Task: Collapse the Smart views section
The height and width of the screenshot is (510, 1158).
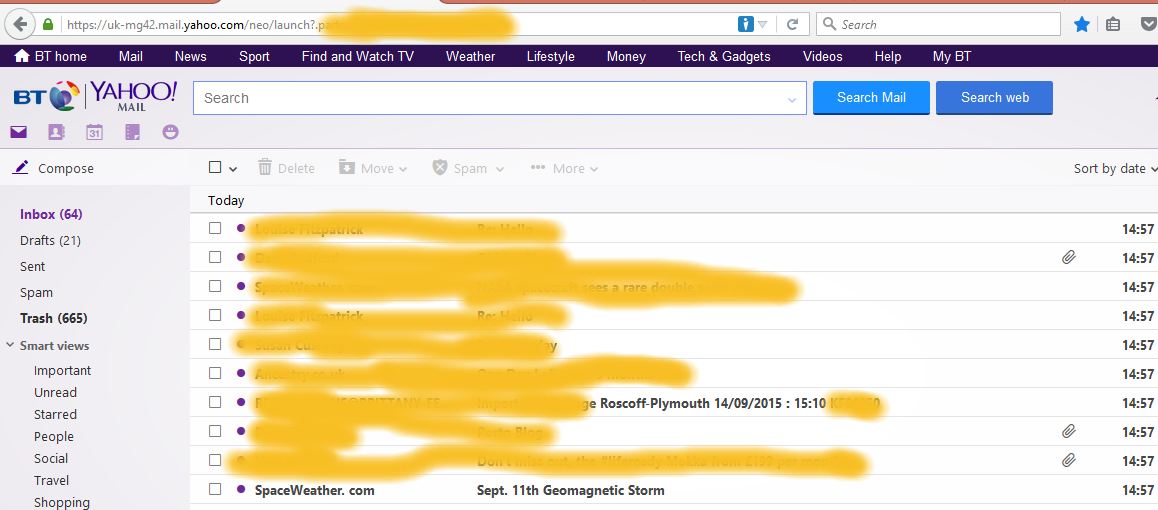Action: tap(10, 346)
